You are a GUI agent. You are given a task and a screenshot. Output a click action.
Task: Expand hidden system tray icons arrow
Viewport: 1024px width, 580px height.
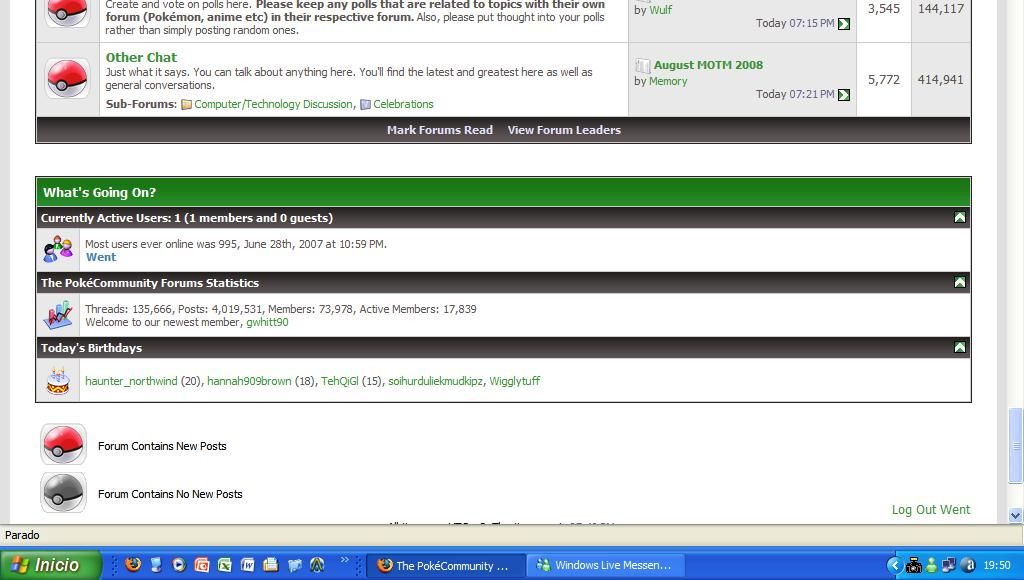pyautogui.click(x=894, y=565)
